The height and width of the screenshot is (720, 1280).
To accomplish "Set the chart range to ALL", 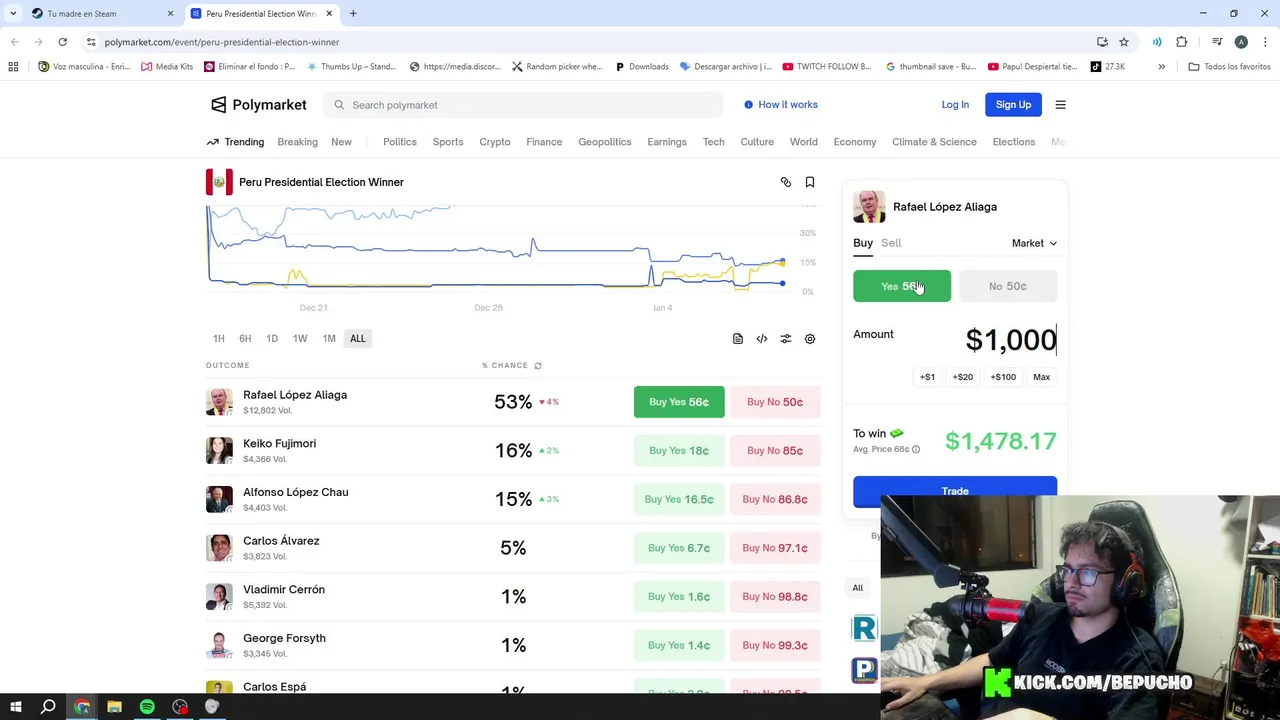I will [358, 339].
